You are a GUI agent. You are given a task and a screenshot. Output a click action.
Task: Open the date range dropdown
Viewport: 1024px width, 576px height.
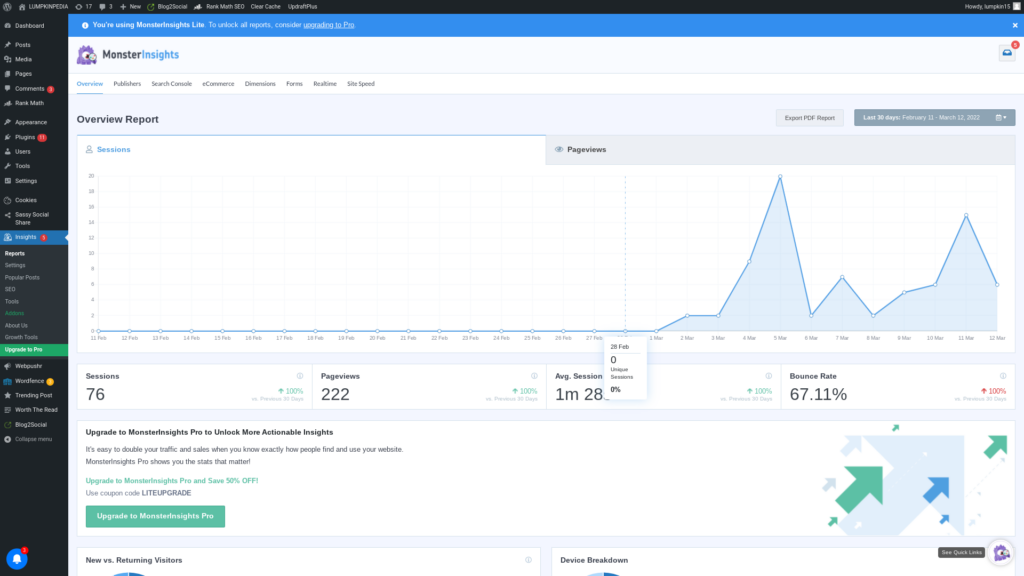point(935,118)
